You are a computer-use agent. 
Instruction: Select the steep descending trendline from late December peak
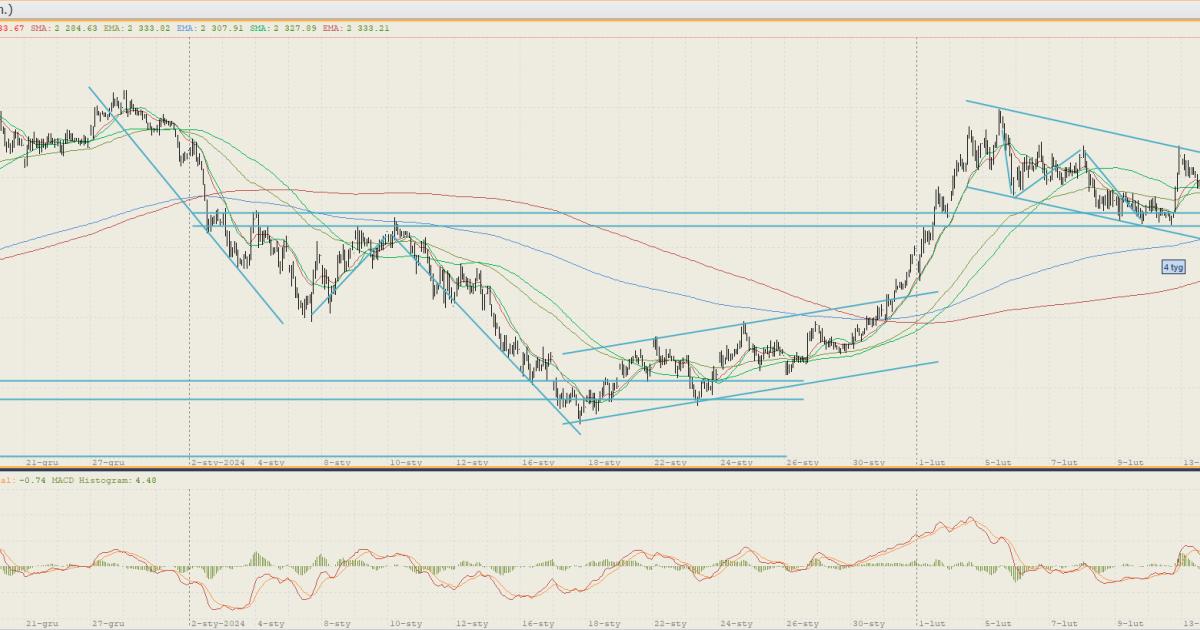coord(185,203)
